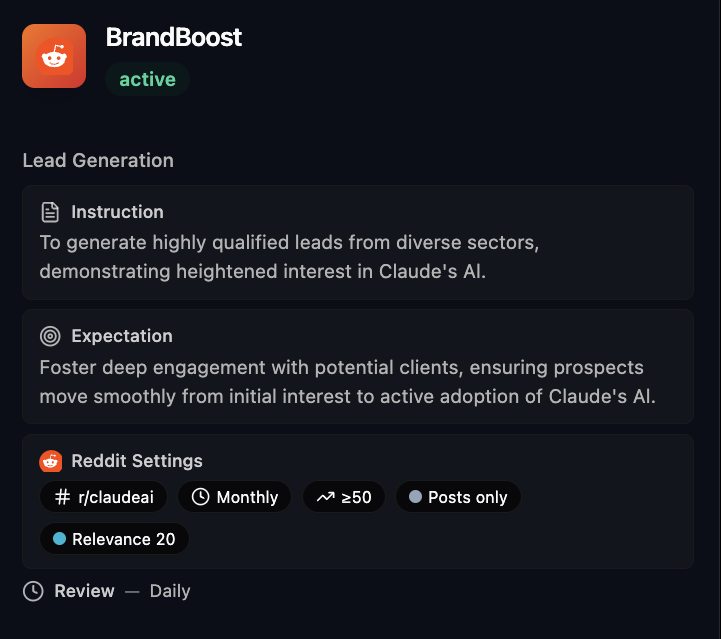Click the Lead Generation section heading
Image resolution: width=721 pixels, height=639 pixels.
coord(98,160)
